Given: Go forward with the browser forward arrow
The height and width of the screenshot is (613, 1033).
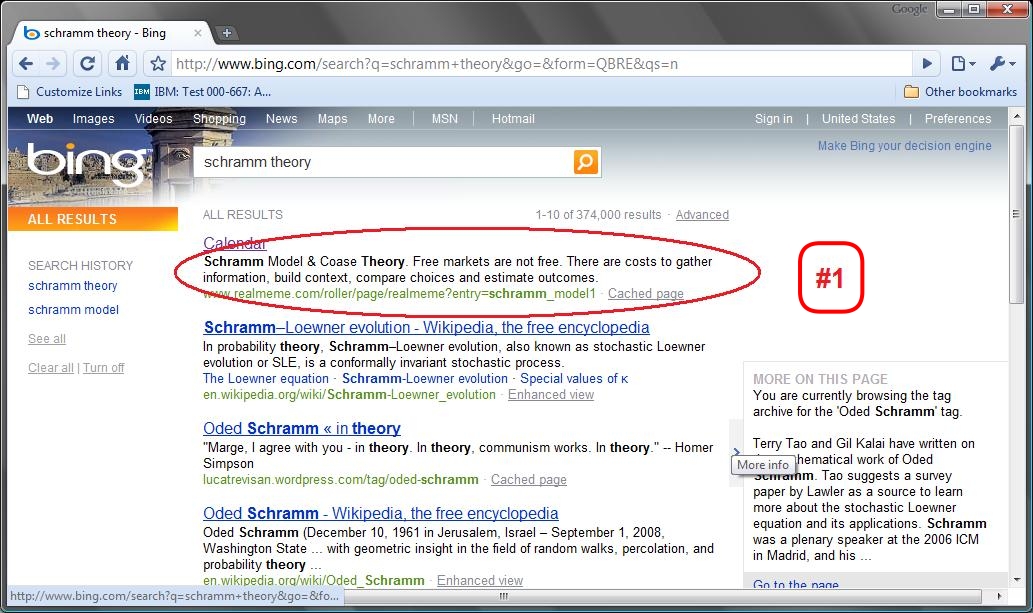Looking at the screenshot, I should [53, 64].
